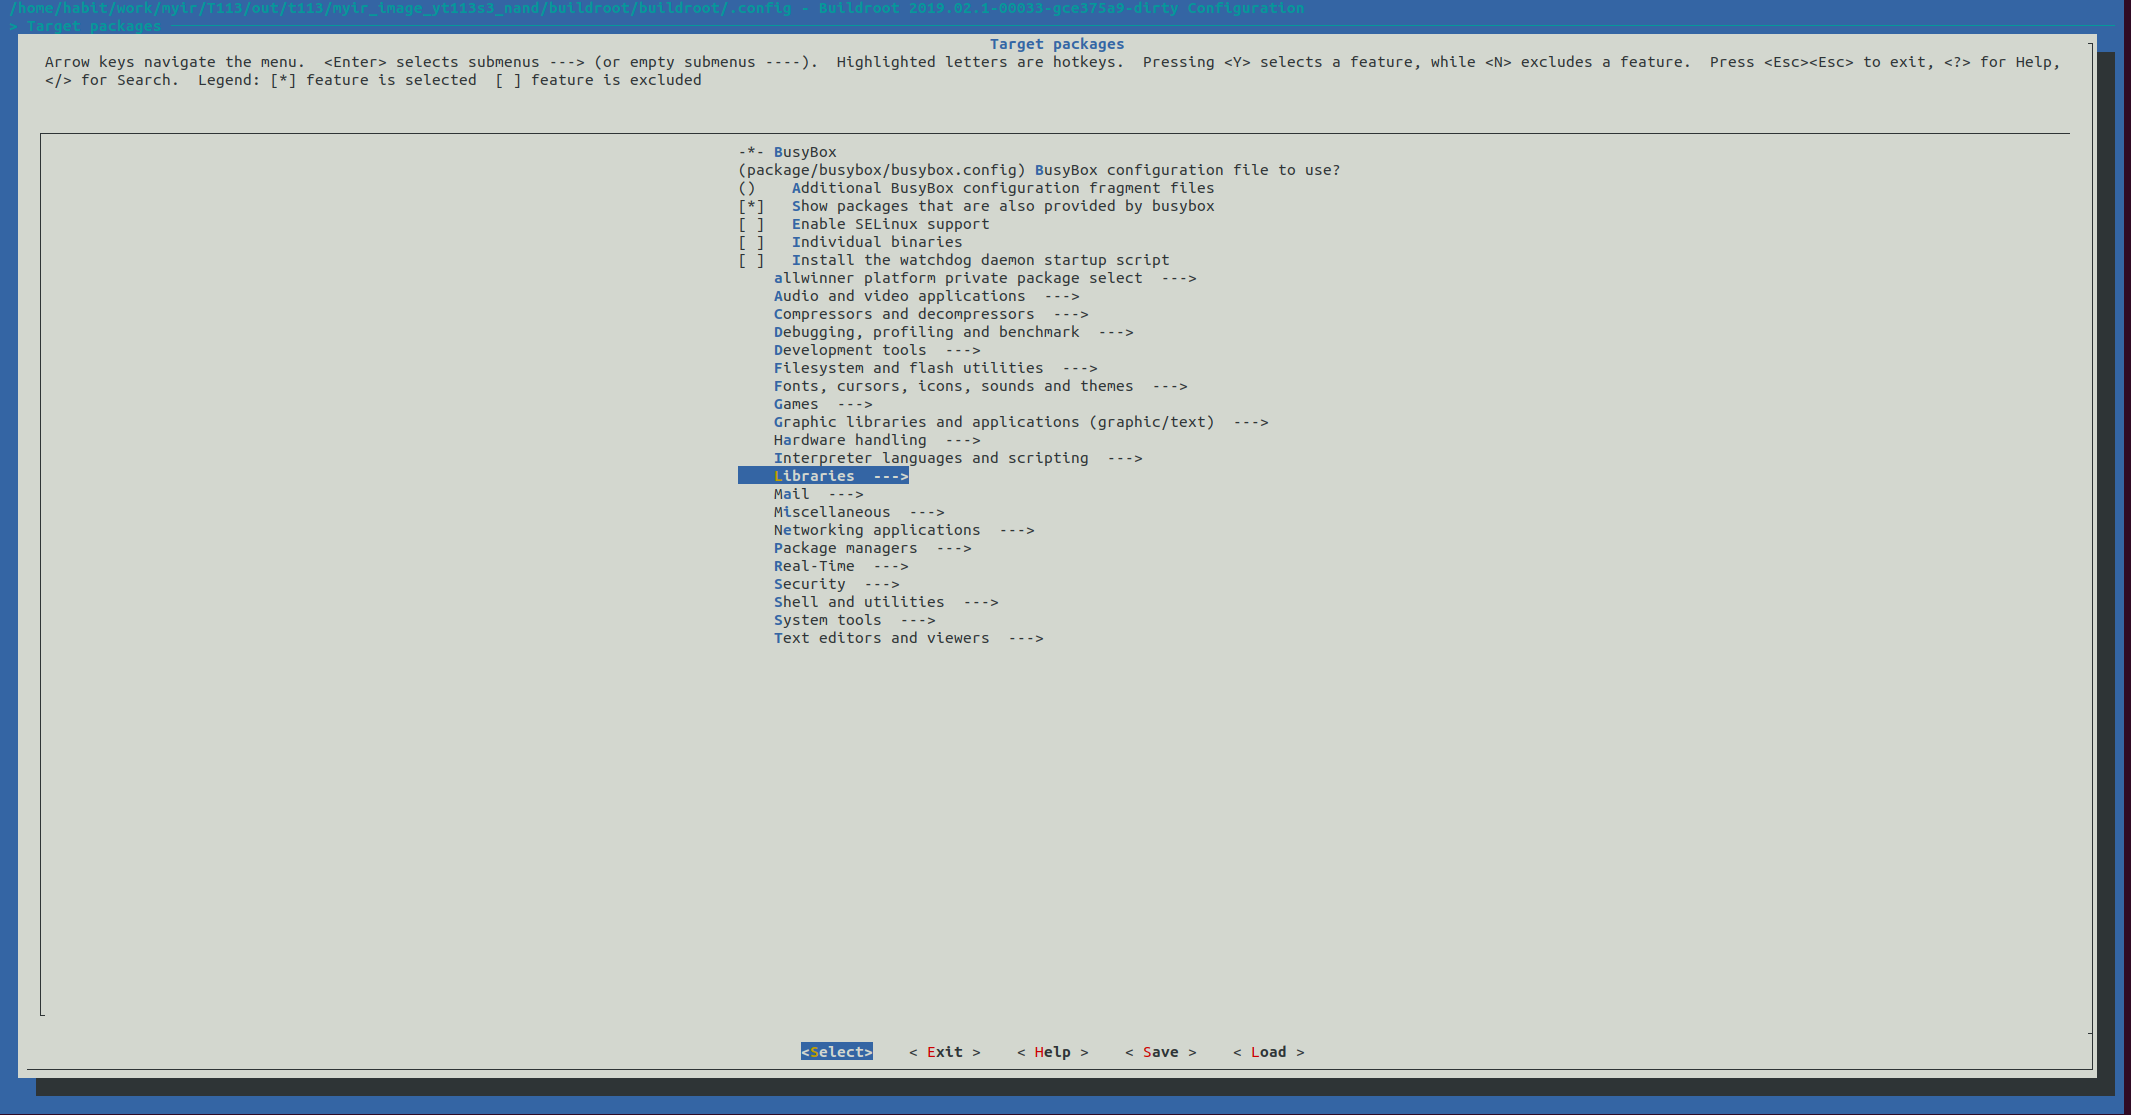2131x1115 pixels.
Task: Open Filesystem and flash utilities submenu
Action: [934, 368]
